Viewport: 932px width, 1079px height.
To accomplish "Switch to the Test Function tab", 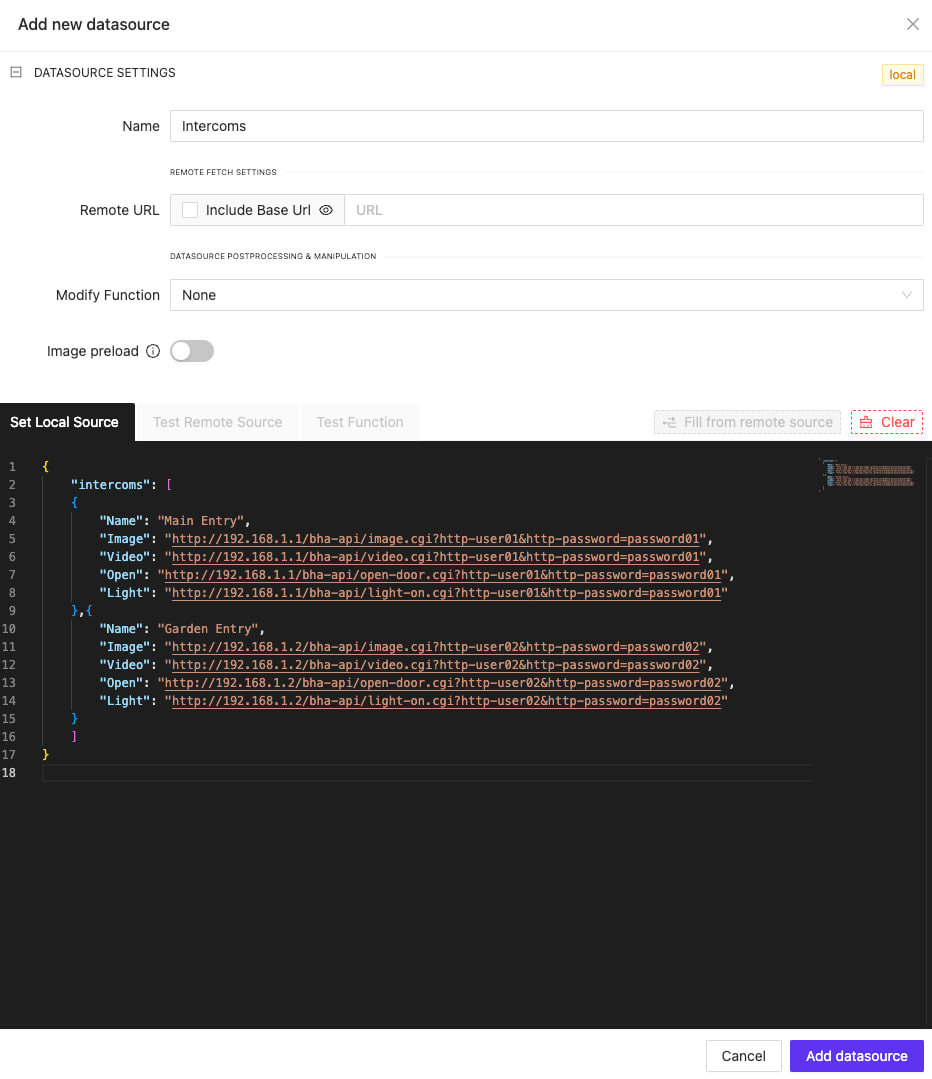I will (360, 422).
